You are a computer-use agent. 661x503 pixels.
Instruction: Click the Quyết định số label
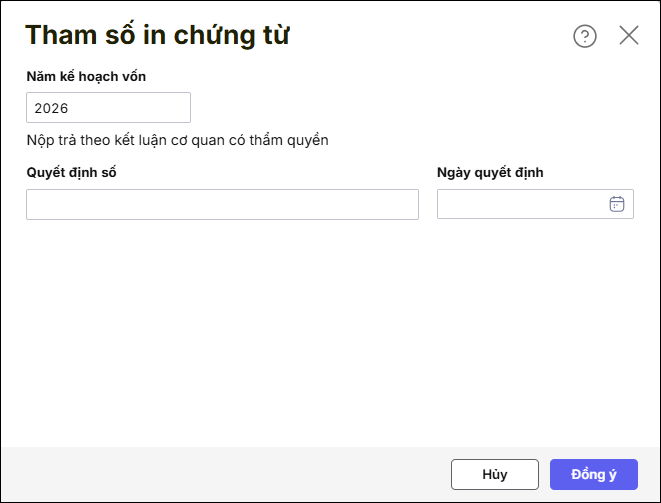[72, 172]
